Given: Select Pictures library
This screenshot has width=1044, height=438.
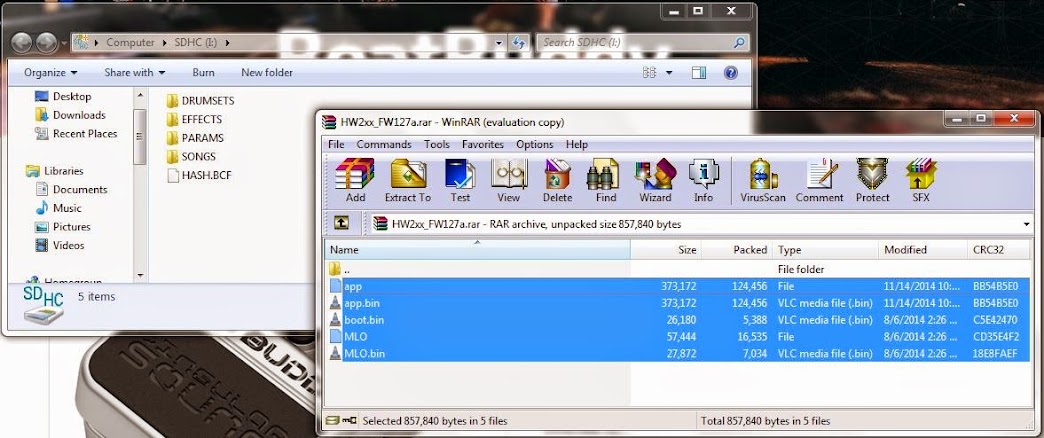Looking at the screenshot, I should coord(63,227).
